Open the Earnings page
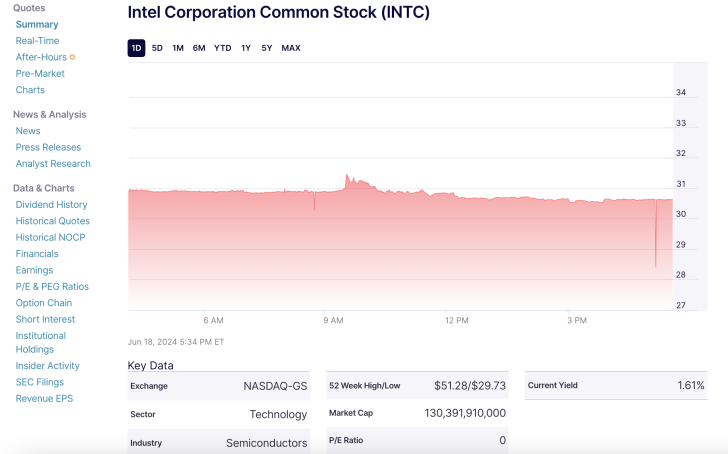 pos(34,270)
